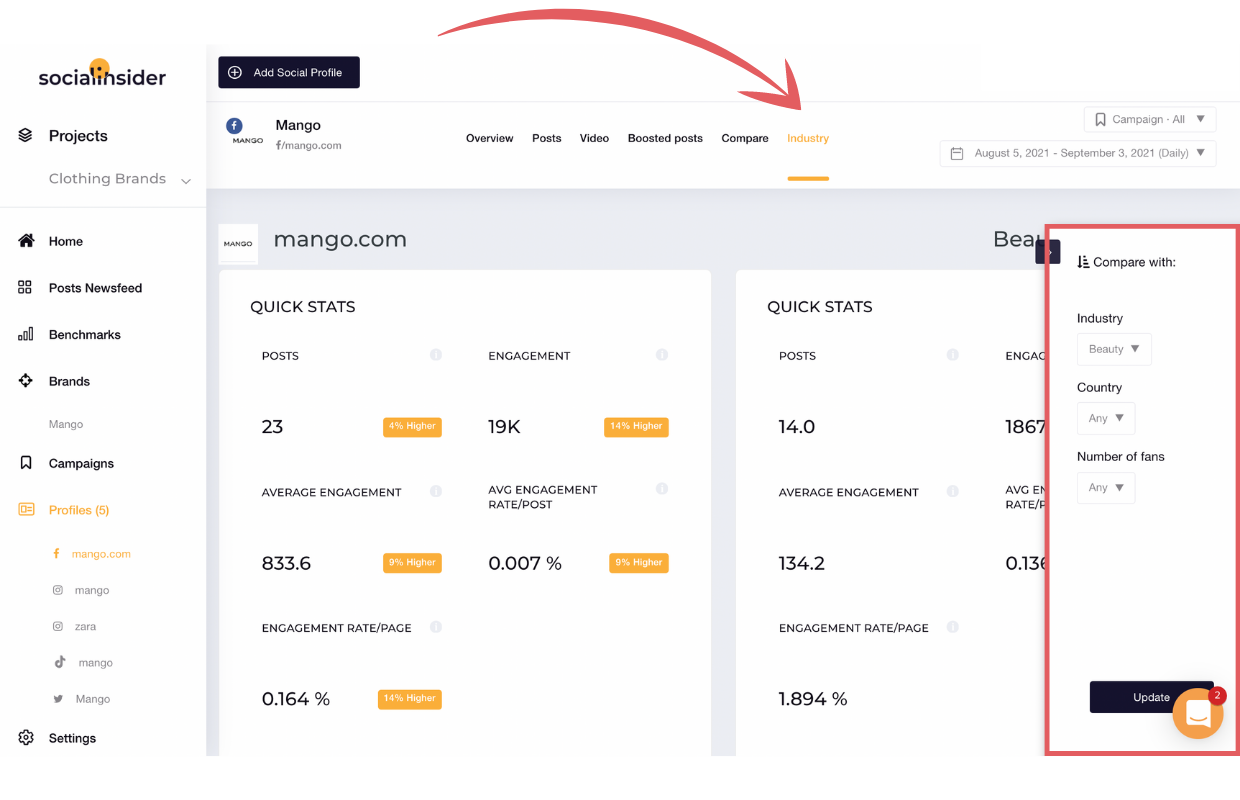Open the Industry Beauty dropdown
This screenshot has width=1240, height=800.
tap(1114, 349)
